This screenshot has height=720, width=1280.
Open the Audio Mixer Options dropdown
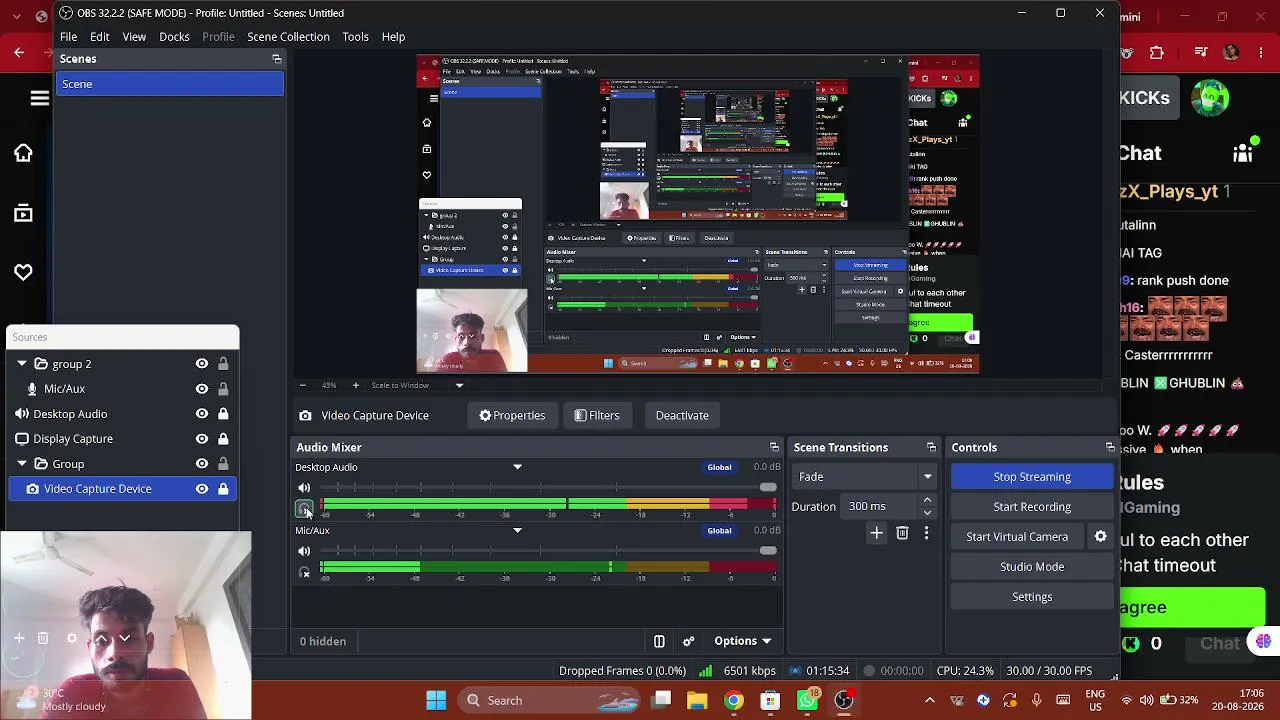pyautogui.click(x=743, y=641)
